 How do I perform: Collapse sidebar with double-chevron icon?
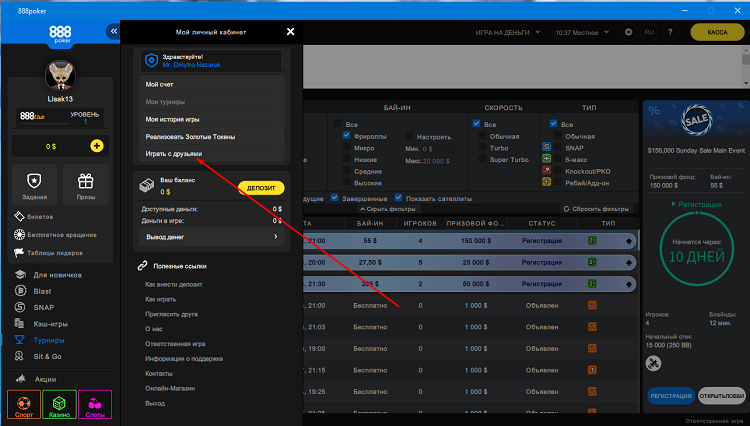[113, 32]
